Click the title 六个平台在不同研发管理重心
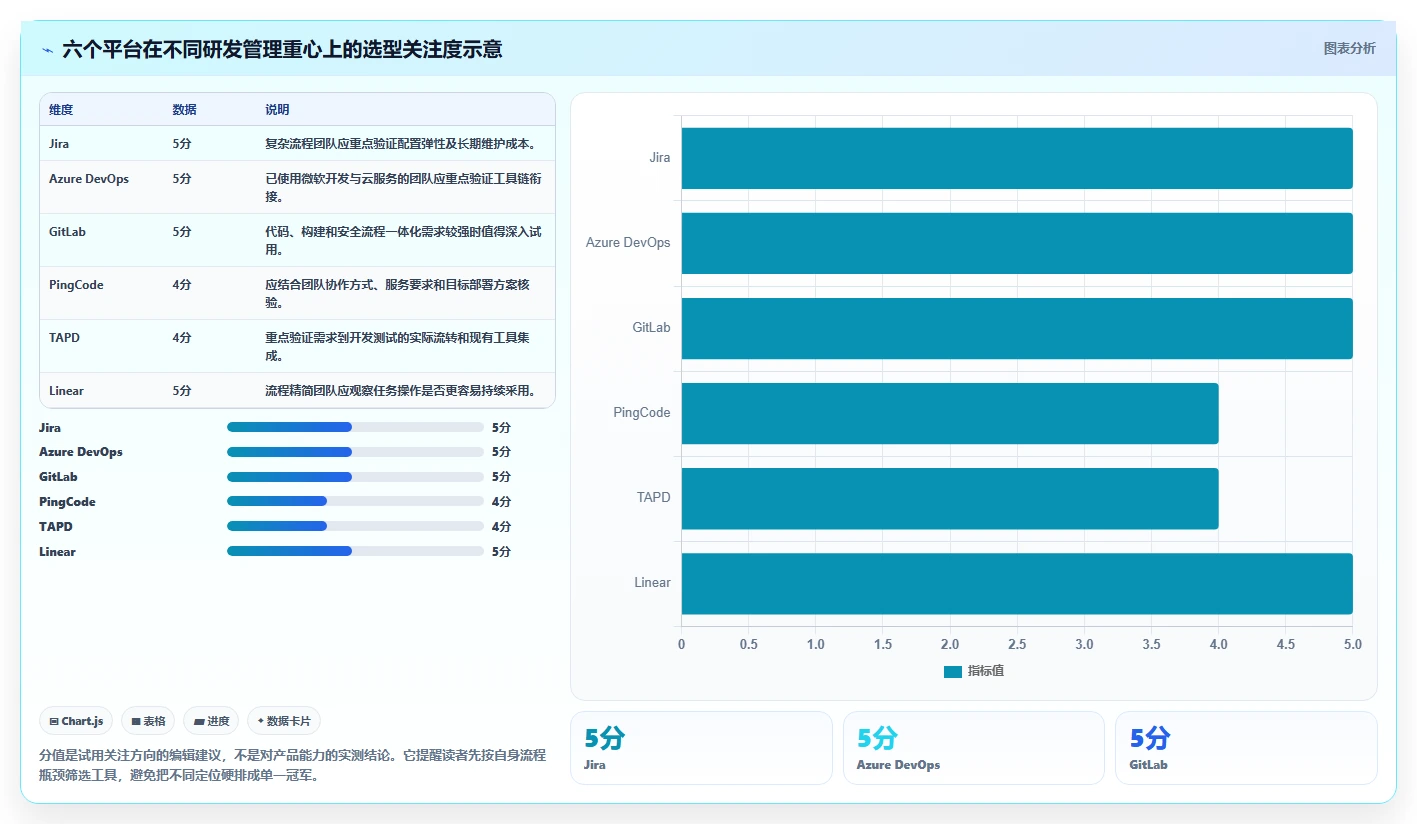Screen dimensions: 1417x824 point(282,49)
